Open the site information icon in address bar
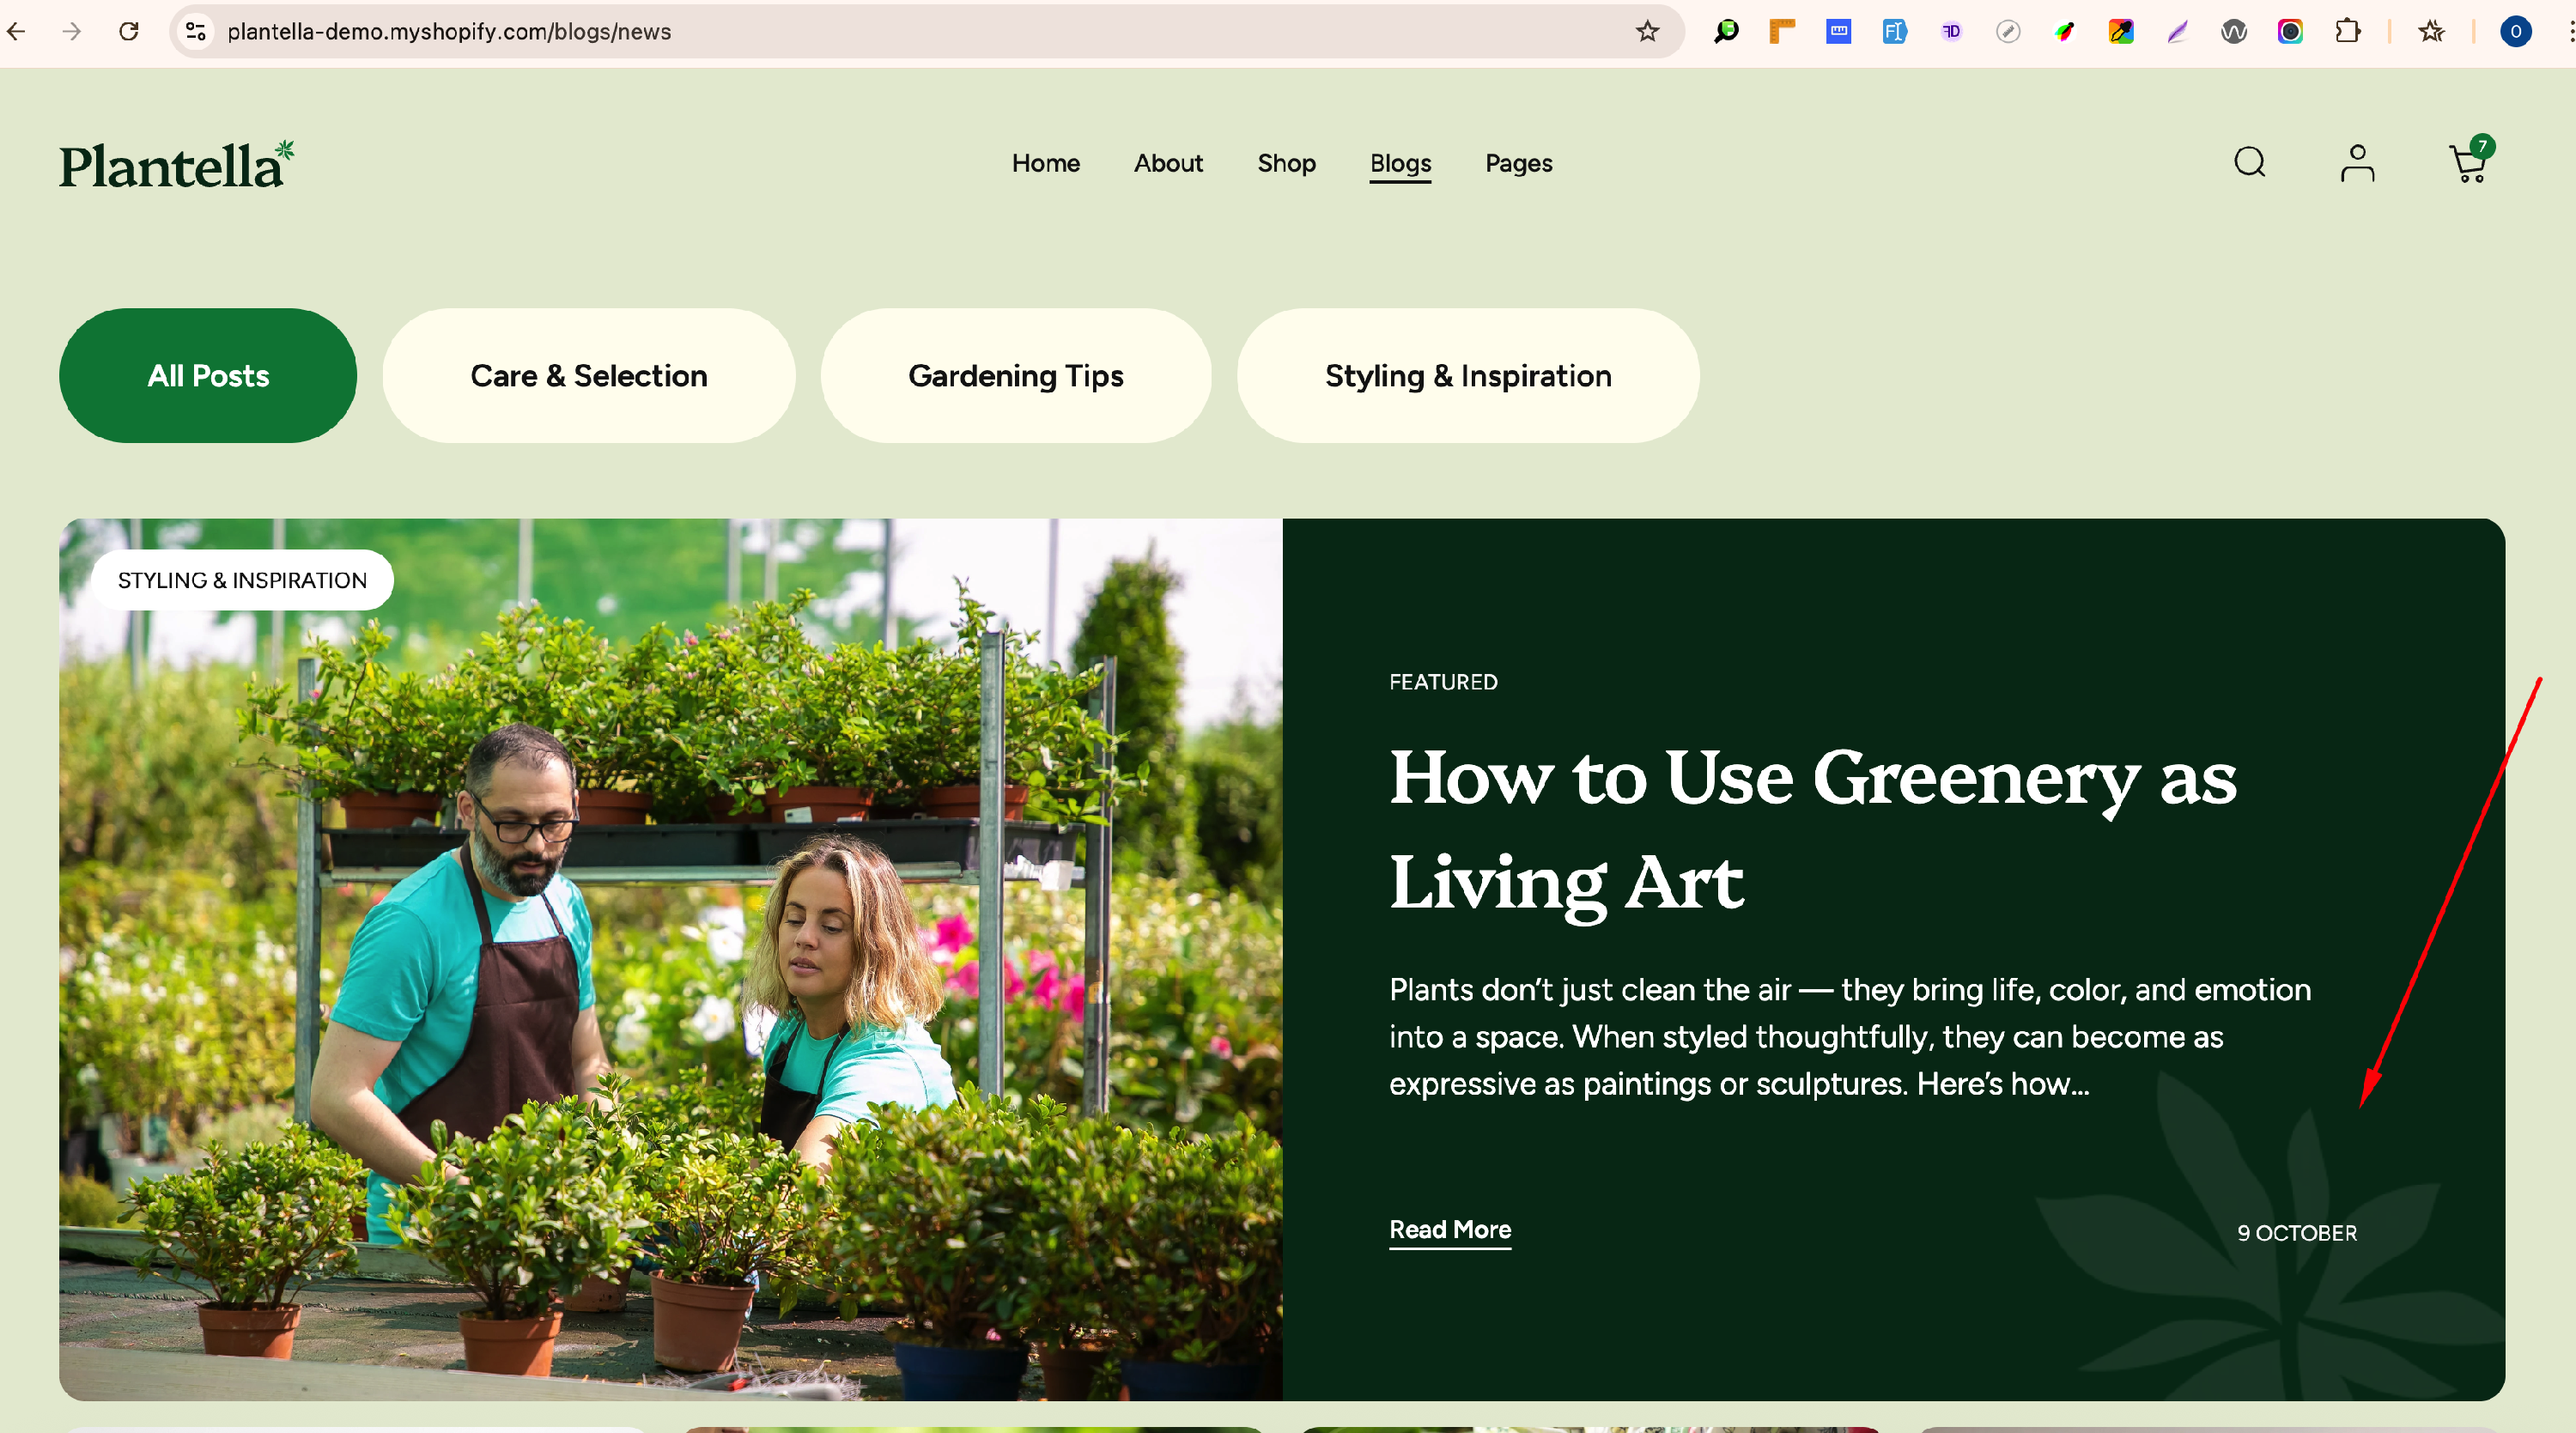 [x=196, y=31]
